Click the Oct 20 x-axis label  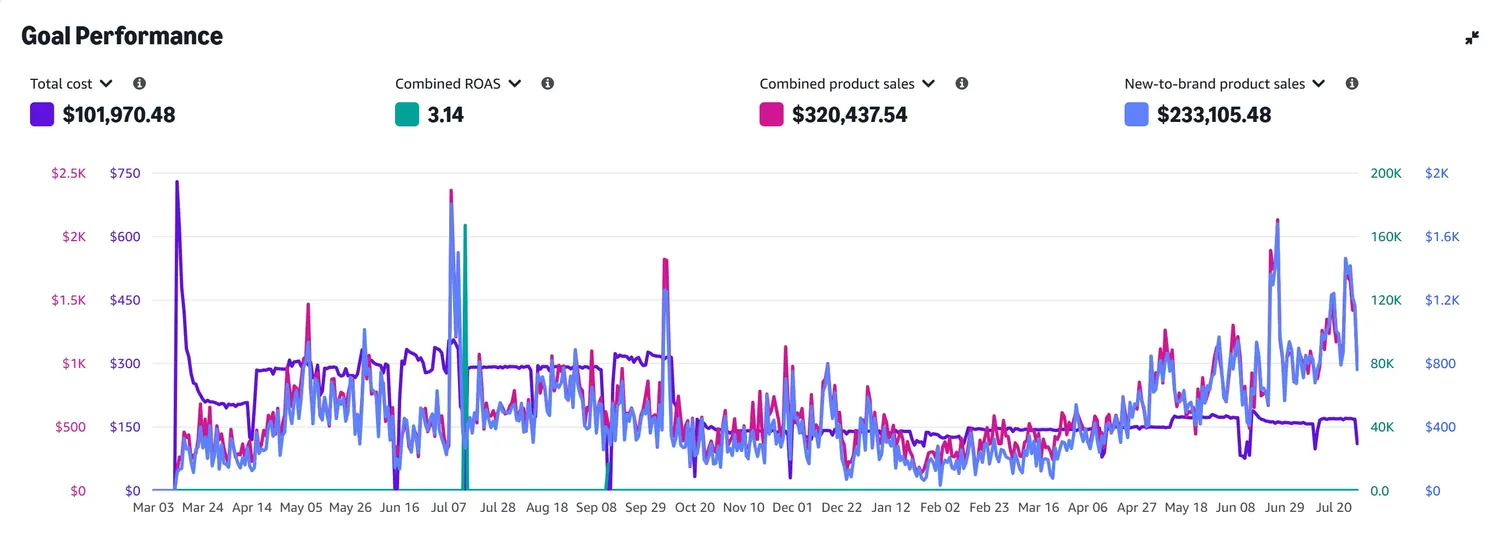coord(694,508)
